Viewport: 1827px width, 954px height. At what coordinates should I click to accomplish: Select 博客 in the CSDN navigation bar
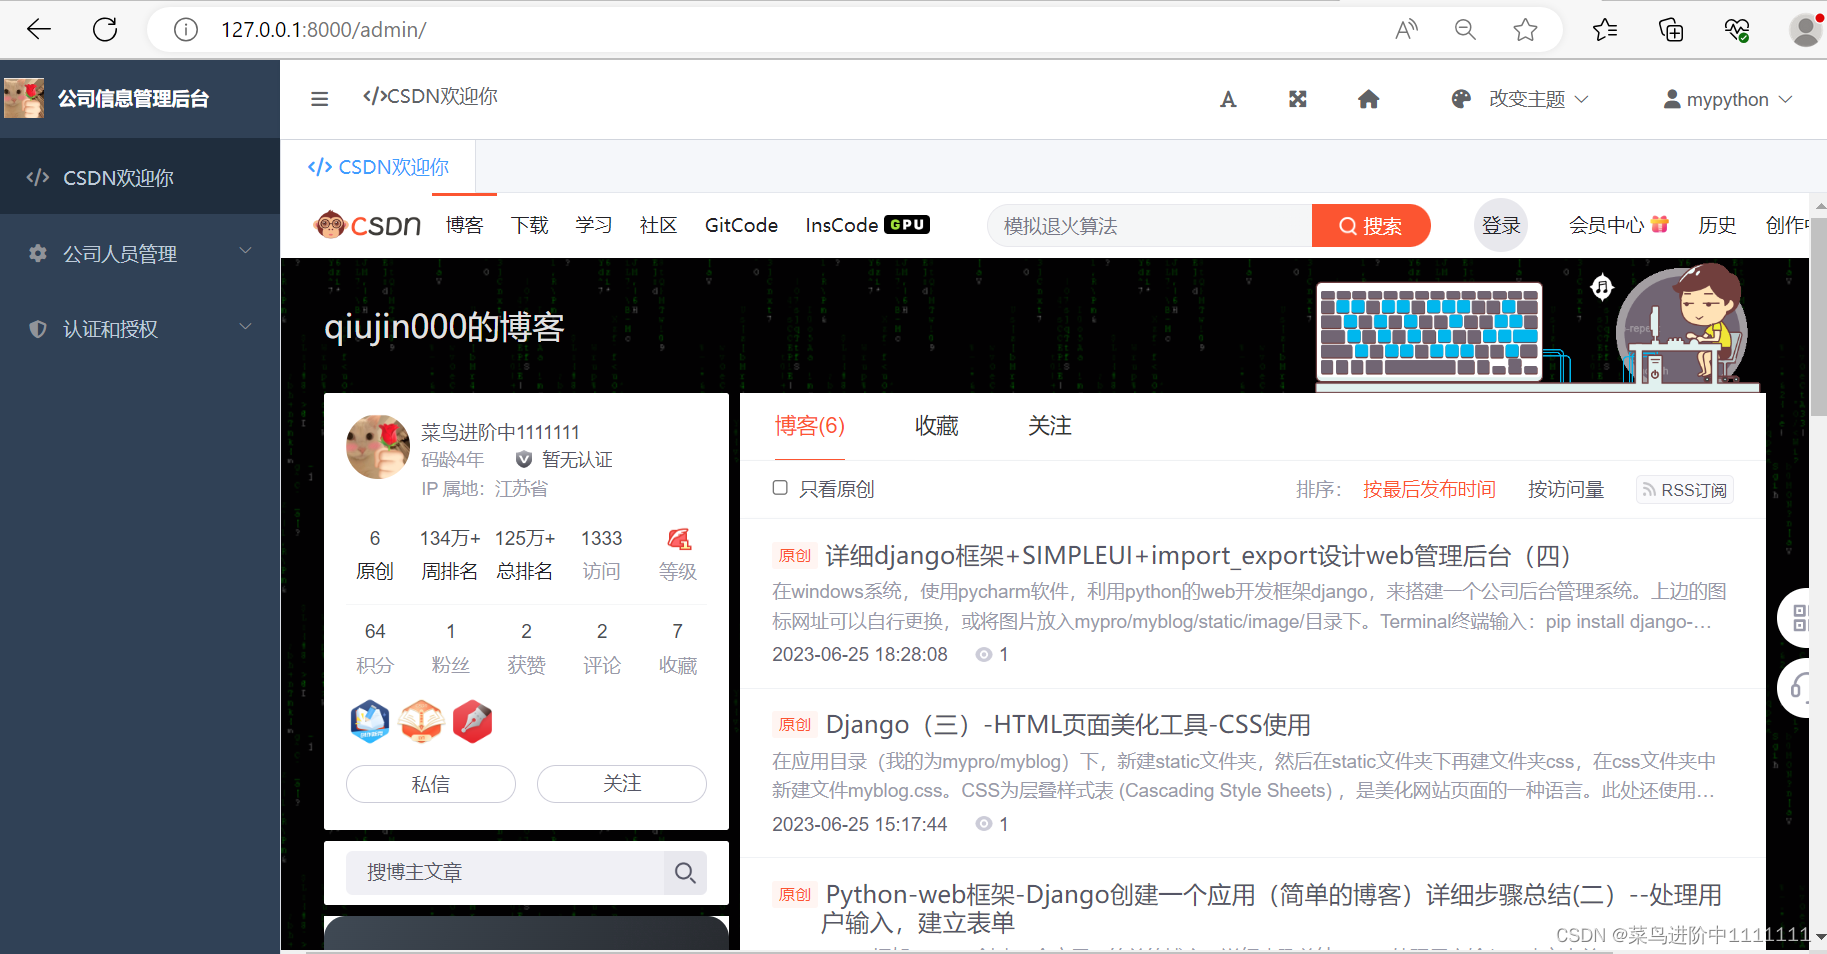464,224
